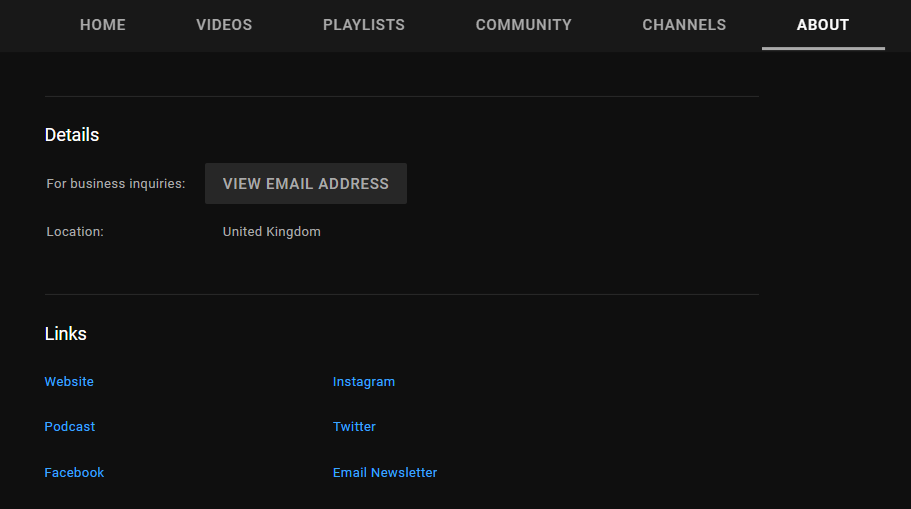The height and width of the screenshot is (509, 911).
Task: Click the Email Newsletter link
Action: pos(385,472)
